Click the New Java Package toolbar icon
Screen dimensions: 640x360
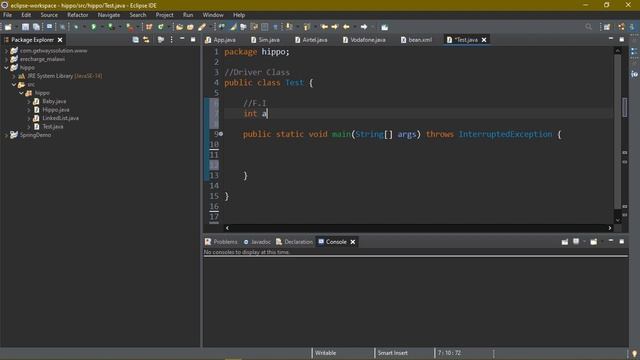149,27
